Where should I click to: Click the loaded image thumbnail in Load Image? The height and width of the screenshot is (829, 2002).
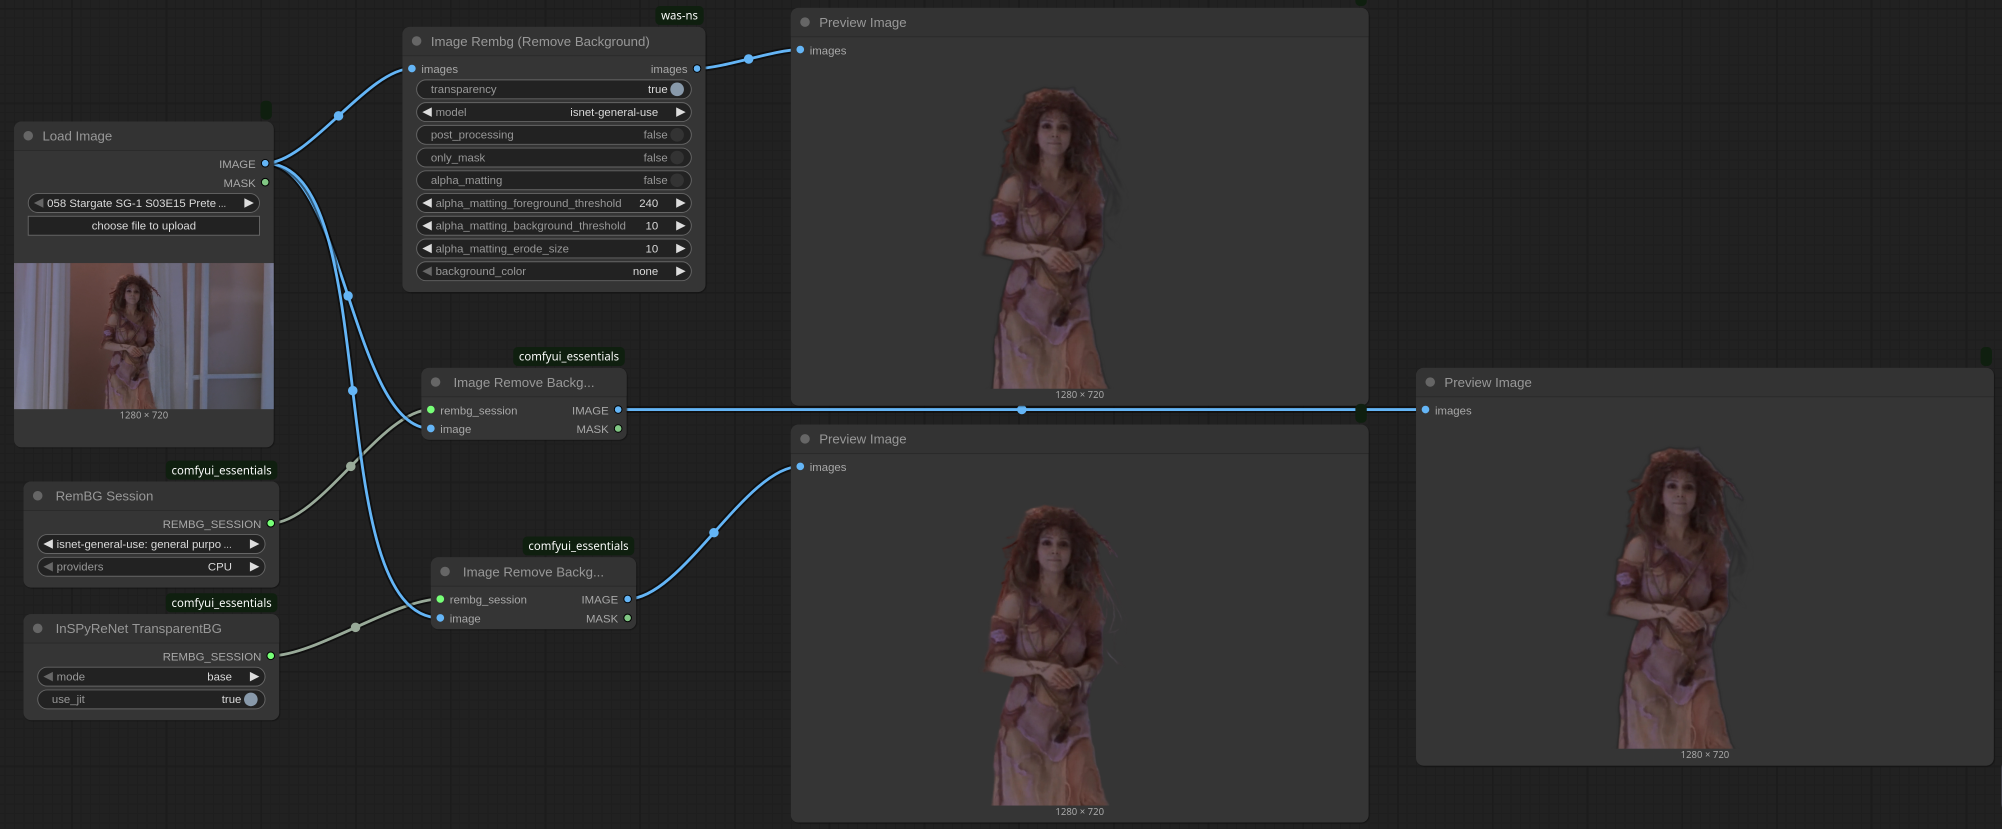(x=144, y=336)
